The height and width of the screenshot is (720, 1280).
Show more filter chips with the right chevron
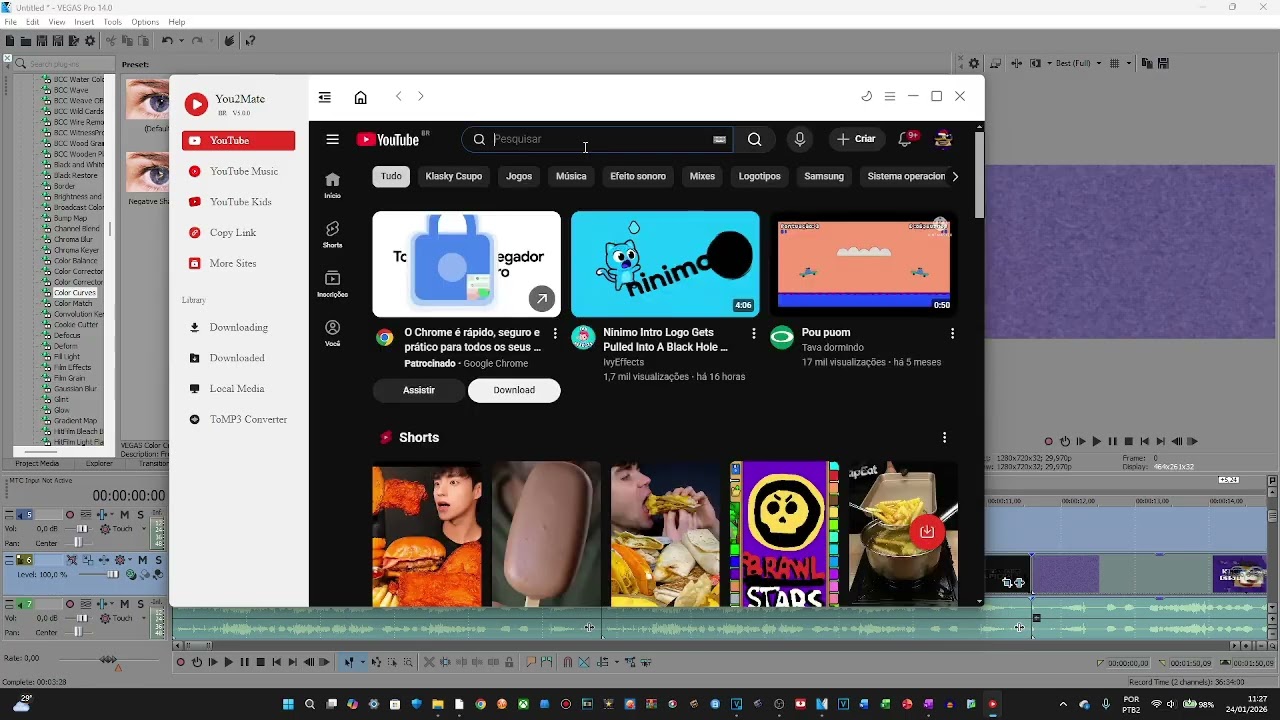point(955,176)
